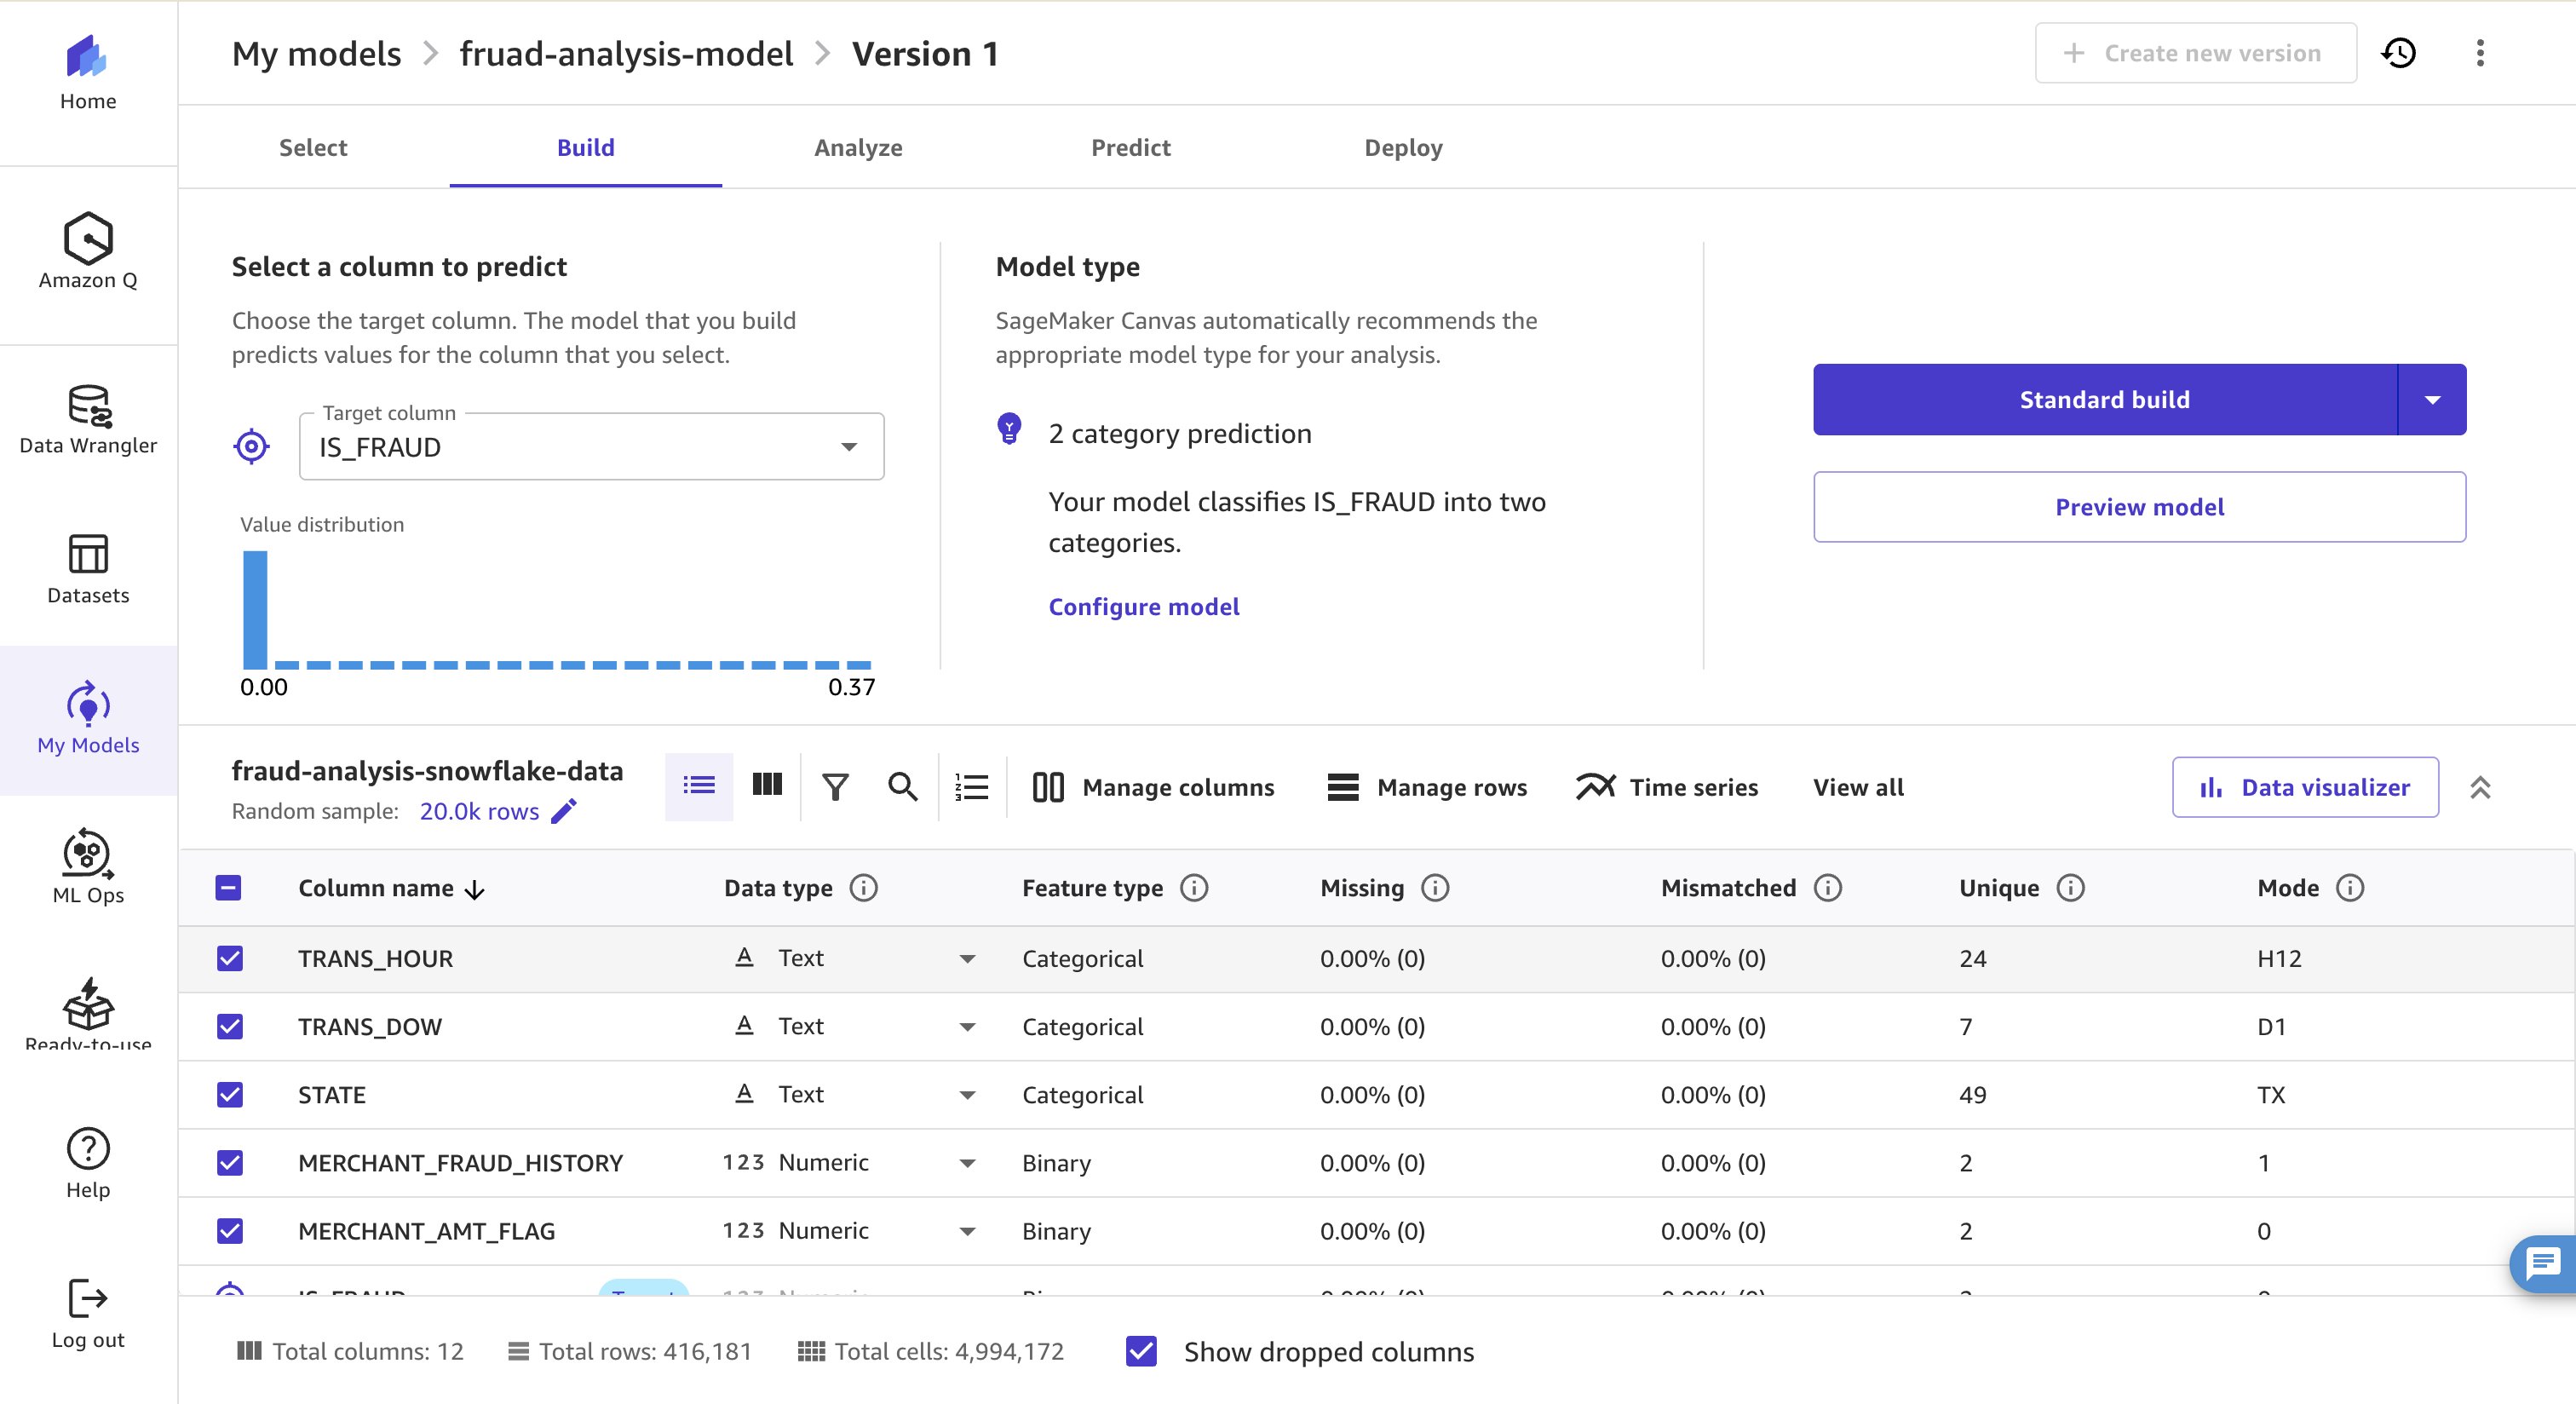Open the chat feedback bubble
This screenshot has width=2576, height=1404.
click(2543, 1264)
